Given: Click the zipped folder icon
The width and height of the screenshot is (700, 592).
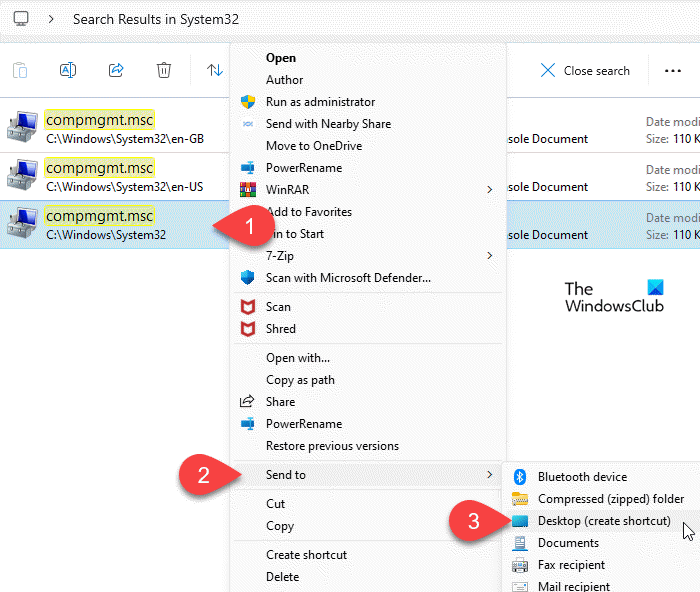Looking at the screenshot, I should [520, 499].
